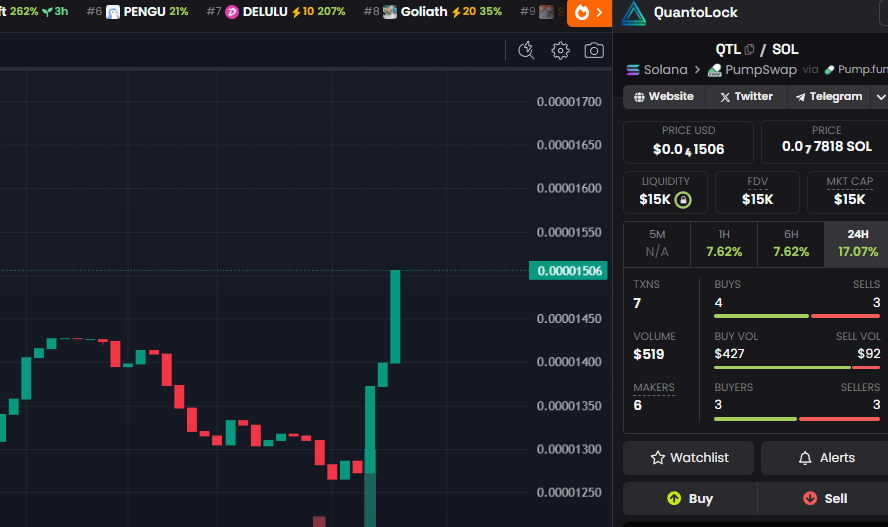Open the project Twitter link
888x527 pixels.
(746, 97)
